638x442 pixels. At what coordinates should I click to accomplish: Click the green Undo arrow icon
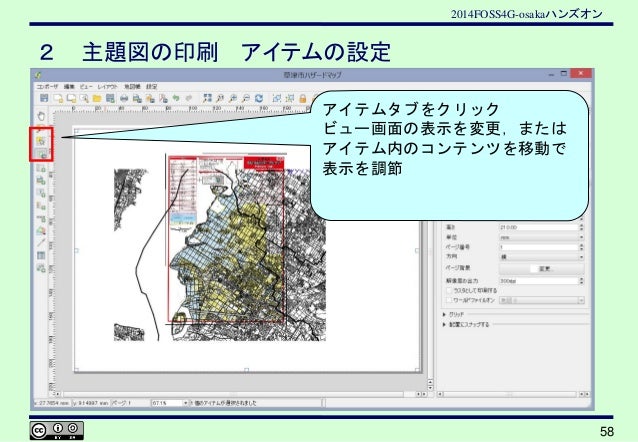[176, 98]
